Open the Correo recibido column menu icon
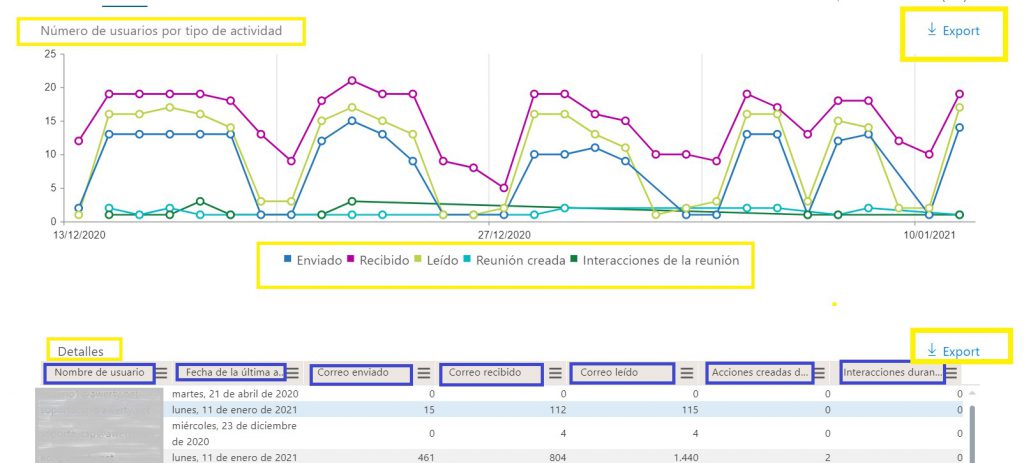 coord(555,373)
